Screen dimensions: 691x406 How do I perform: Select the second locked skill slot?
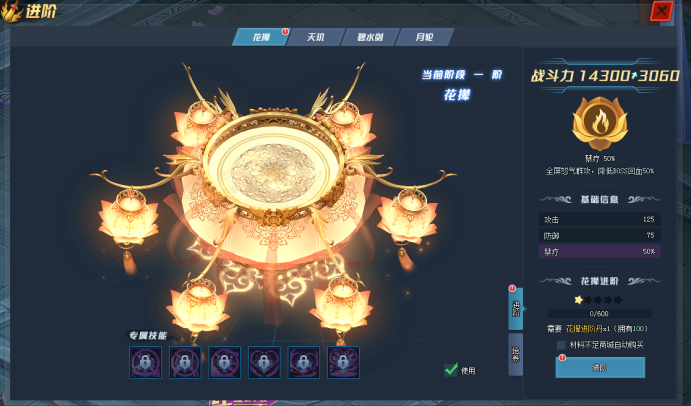point(185,362)
